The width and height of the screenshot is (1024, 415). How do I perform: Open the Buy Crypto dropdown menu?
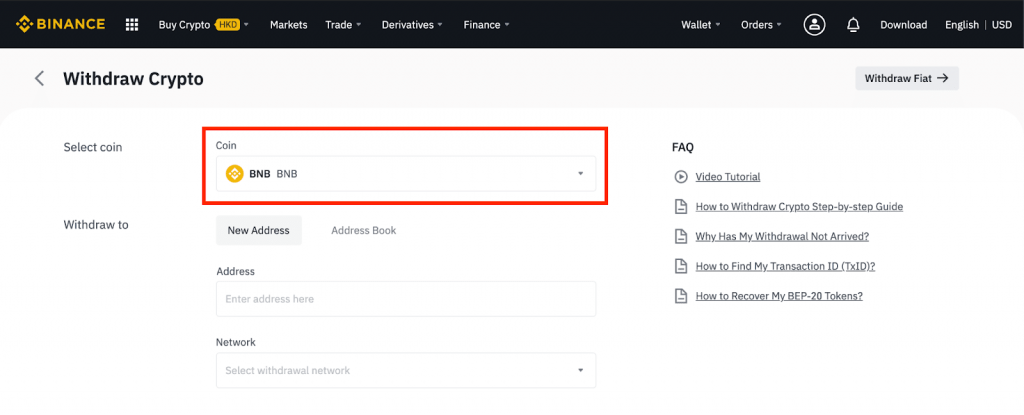pos(204,25)
